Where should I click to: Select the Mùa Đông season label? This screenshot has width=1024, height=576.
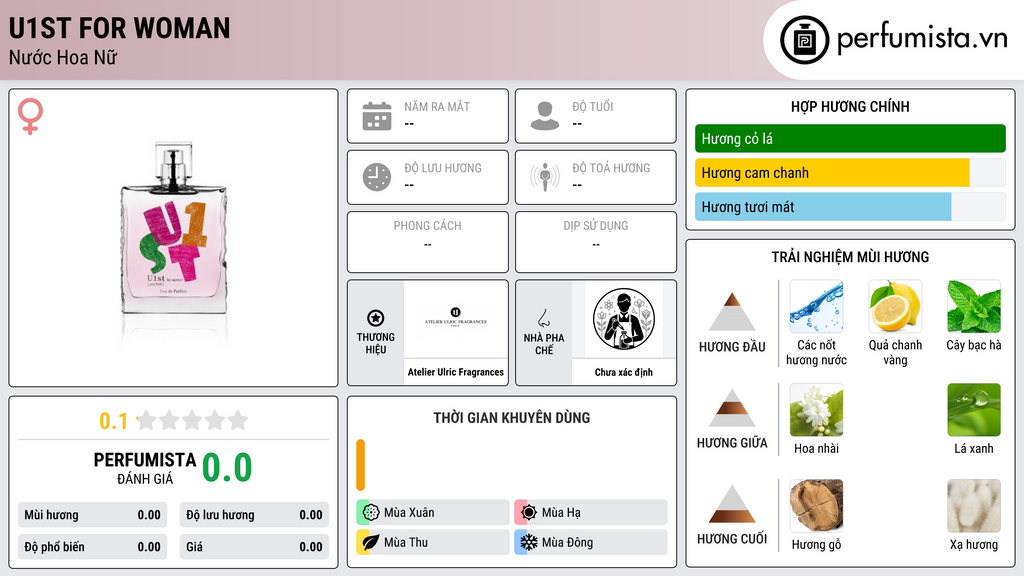(568, 542)
